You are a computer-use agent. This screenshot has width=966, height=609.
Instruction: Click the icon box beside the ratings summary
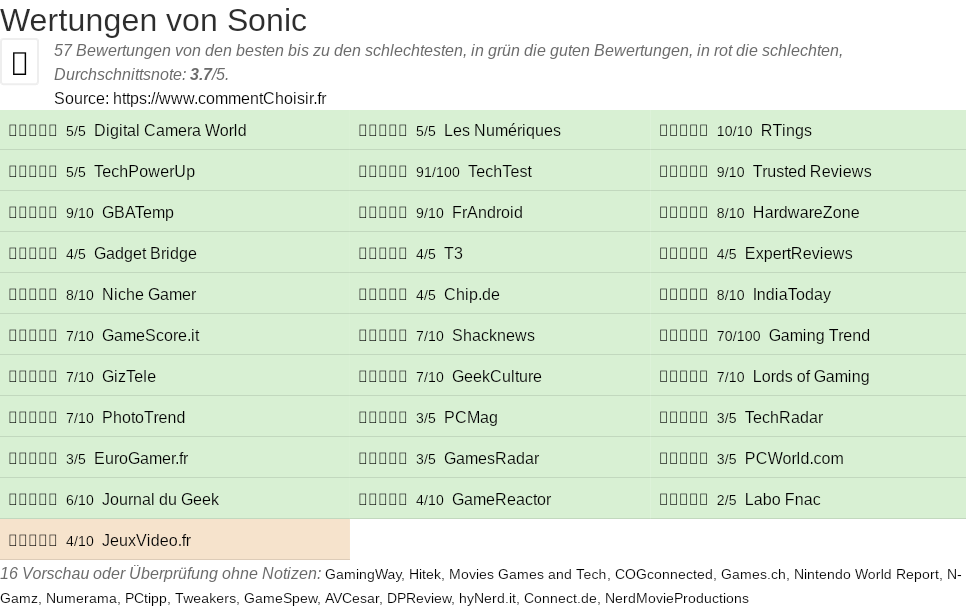19,62
